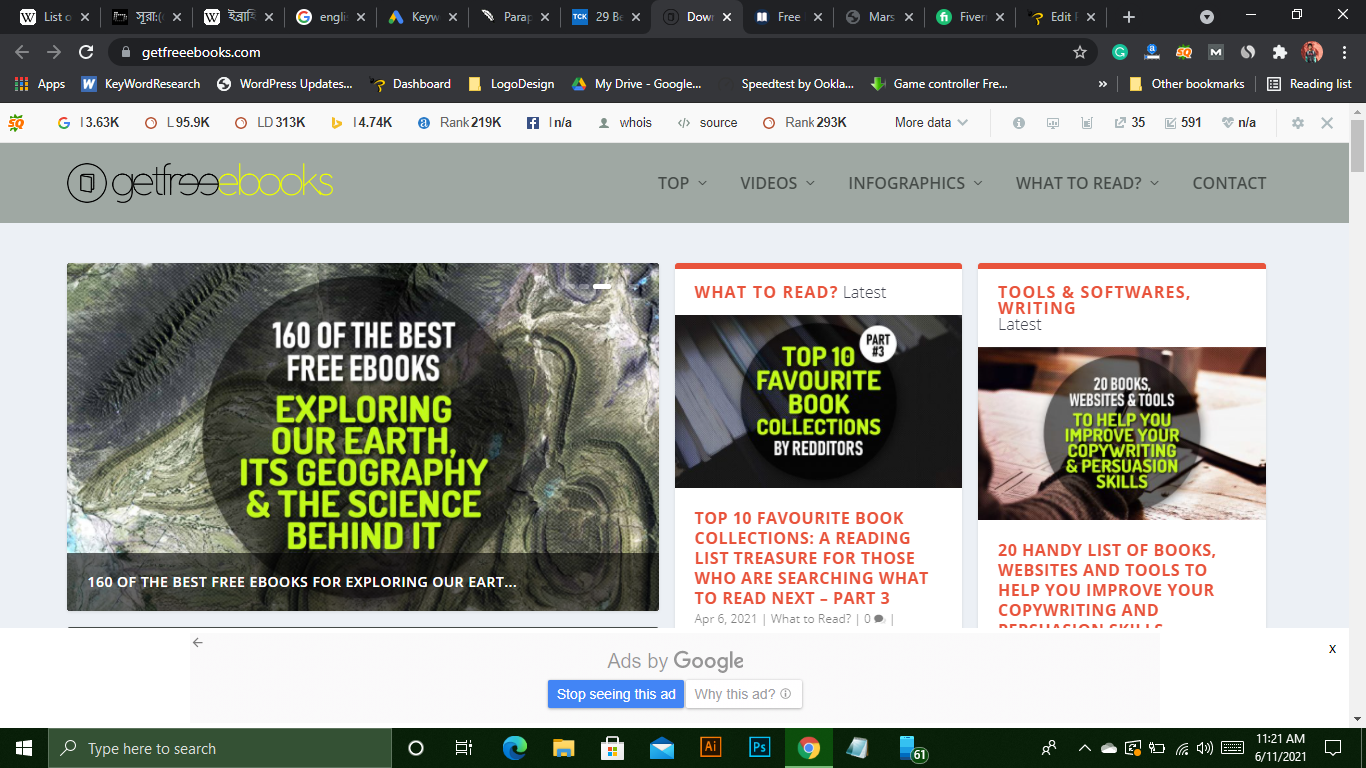Close the SEOquake toolbar
This screenshot has width=1366, height=768.
tap(1327, 123)
